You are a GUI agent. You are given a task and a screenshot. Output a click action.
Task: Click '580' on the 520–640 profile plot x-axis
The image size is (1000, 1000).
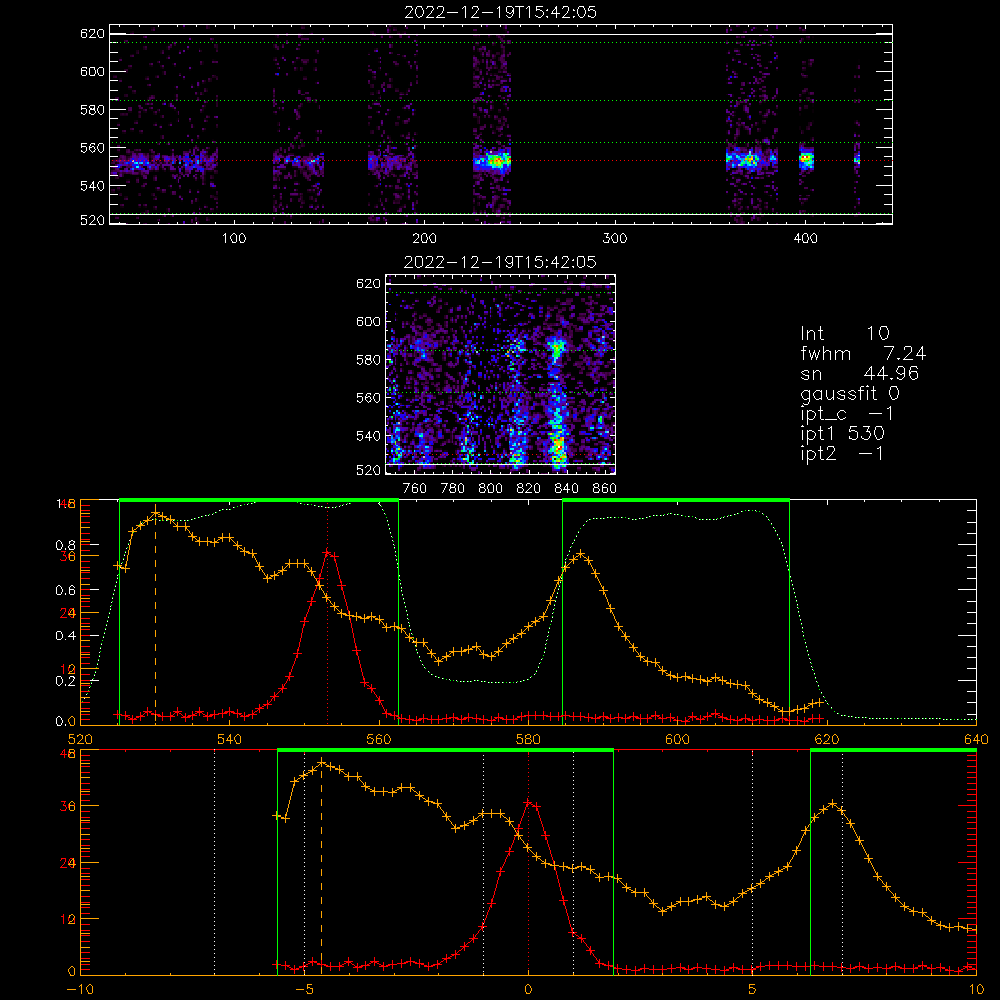click(x=528, y=740)
